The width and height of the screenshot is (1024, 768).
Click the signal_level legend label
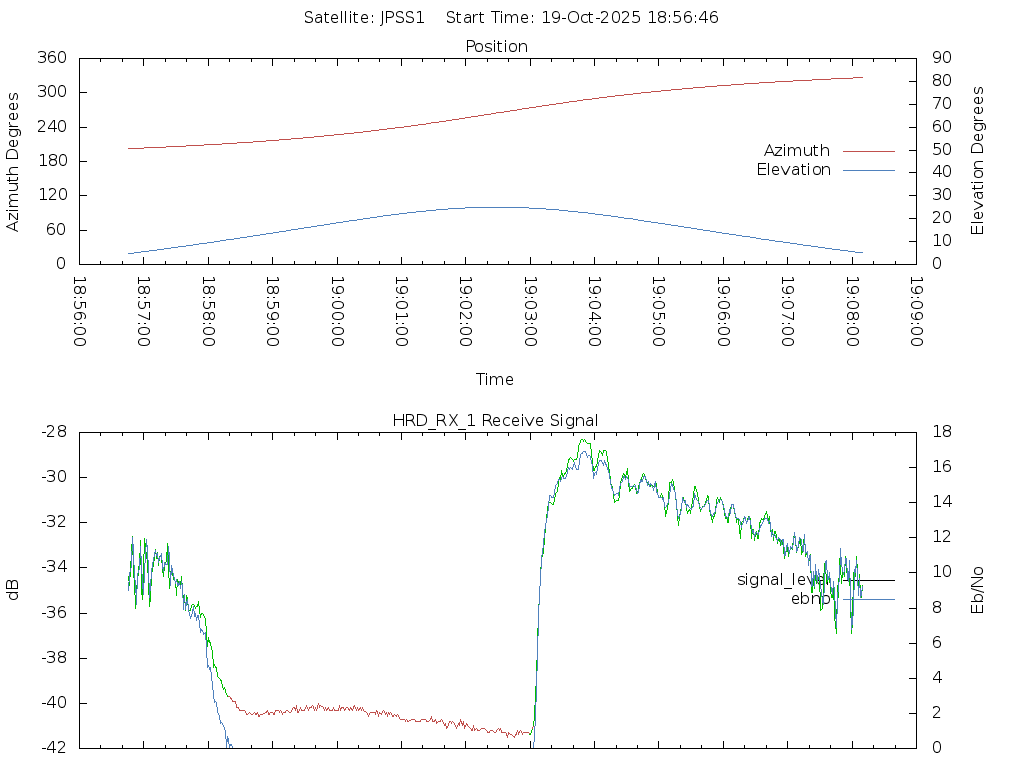pos(782,580)
